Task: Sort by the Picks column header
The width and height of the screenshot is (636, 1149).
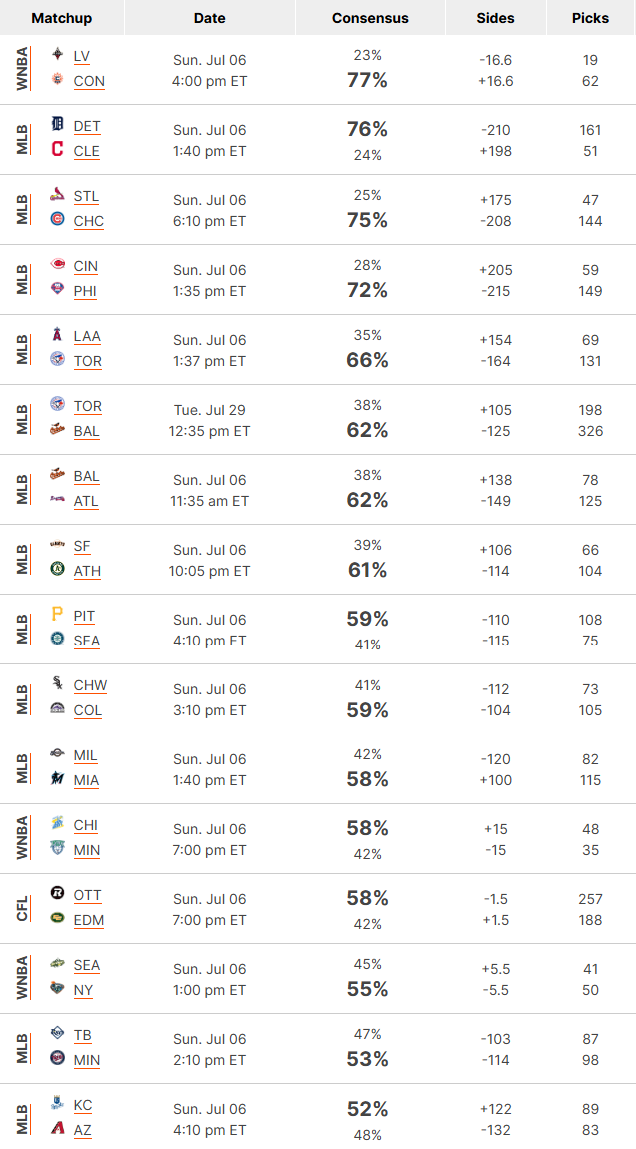Action: [591, 18]
